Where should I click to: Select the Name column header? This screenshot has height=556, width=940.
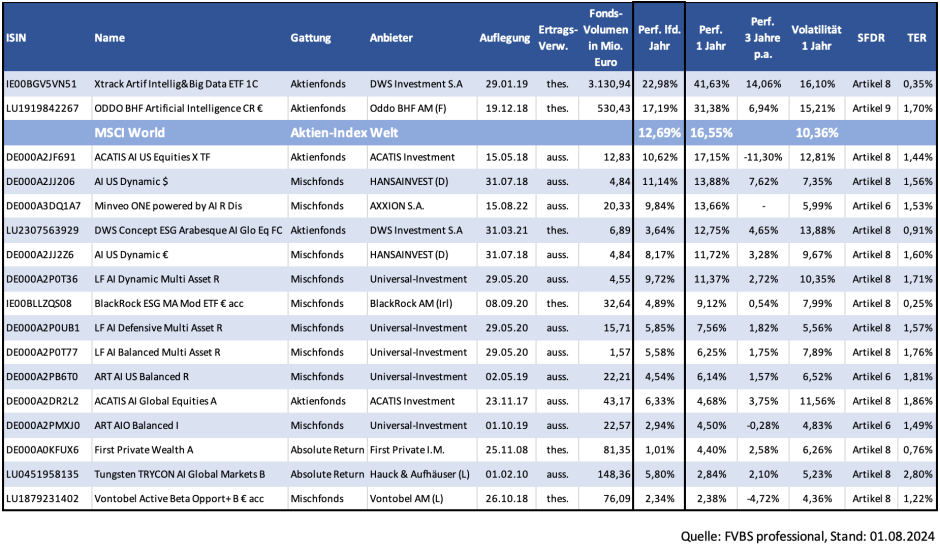[109, 37]
